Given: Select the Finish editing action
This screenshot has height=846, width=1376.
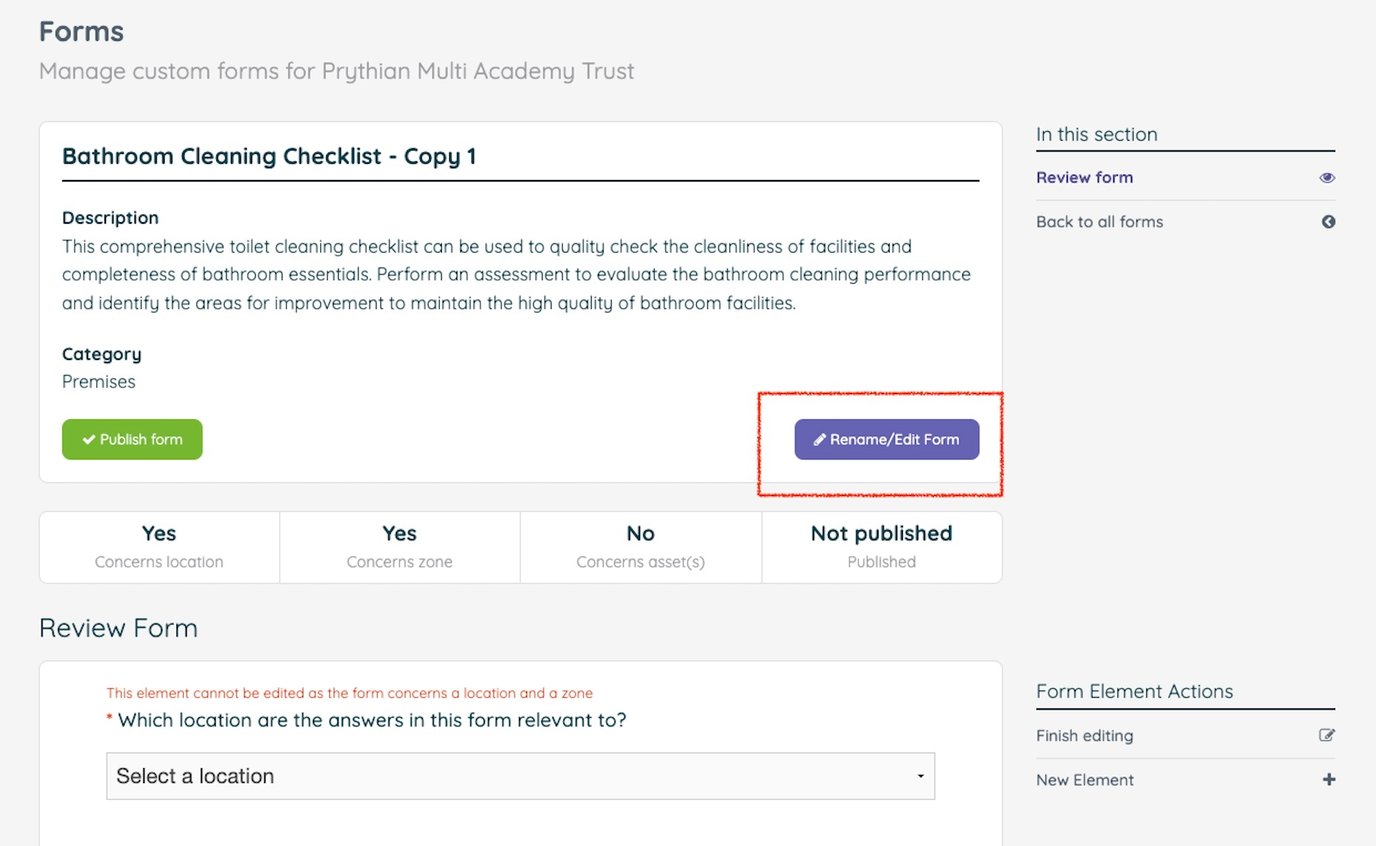Looking at the screenshot, I should point(1084,736).
